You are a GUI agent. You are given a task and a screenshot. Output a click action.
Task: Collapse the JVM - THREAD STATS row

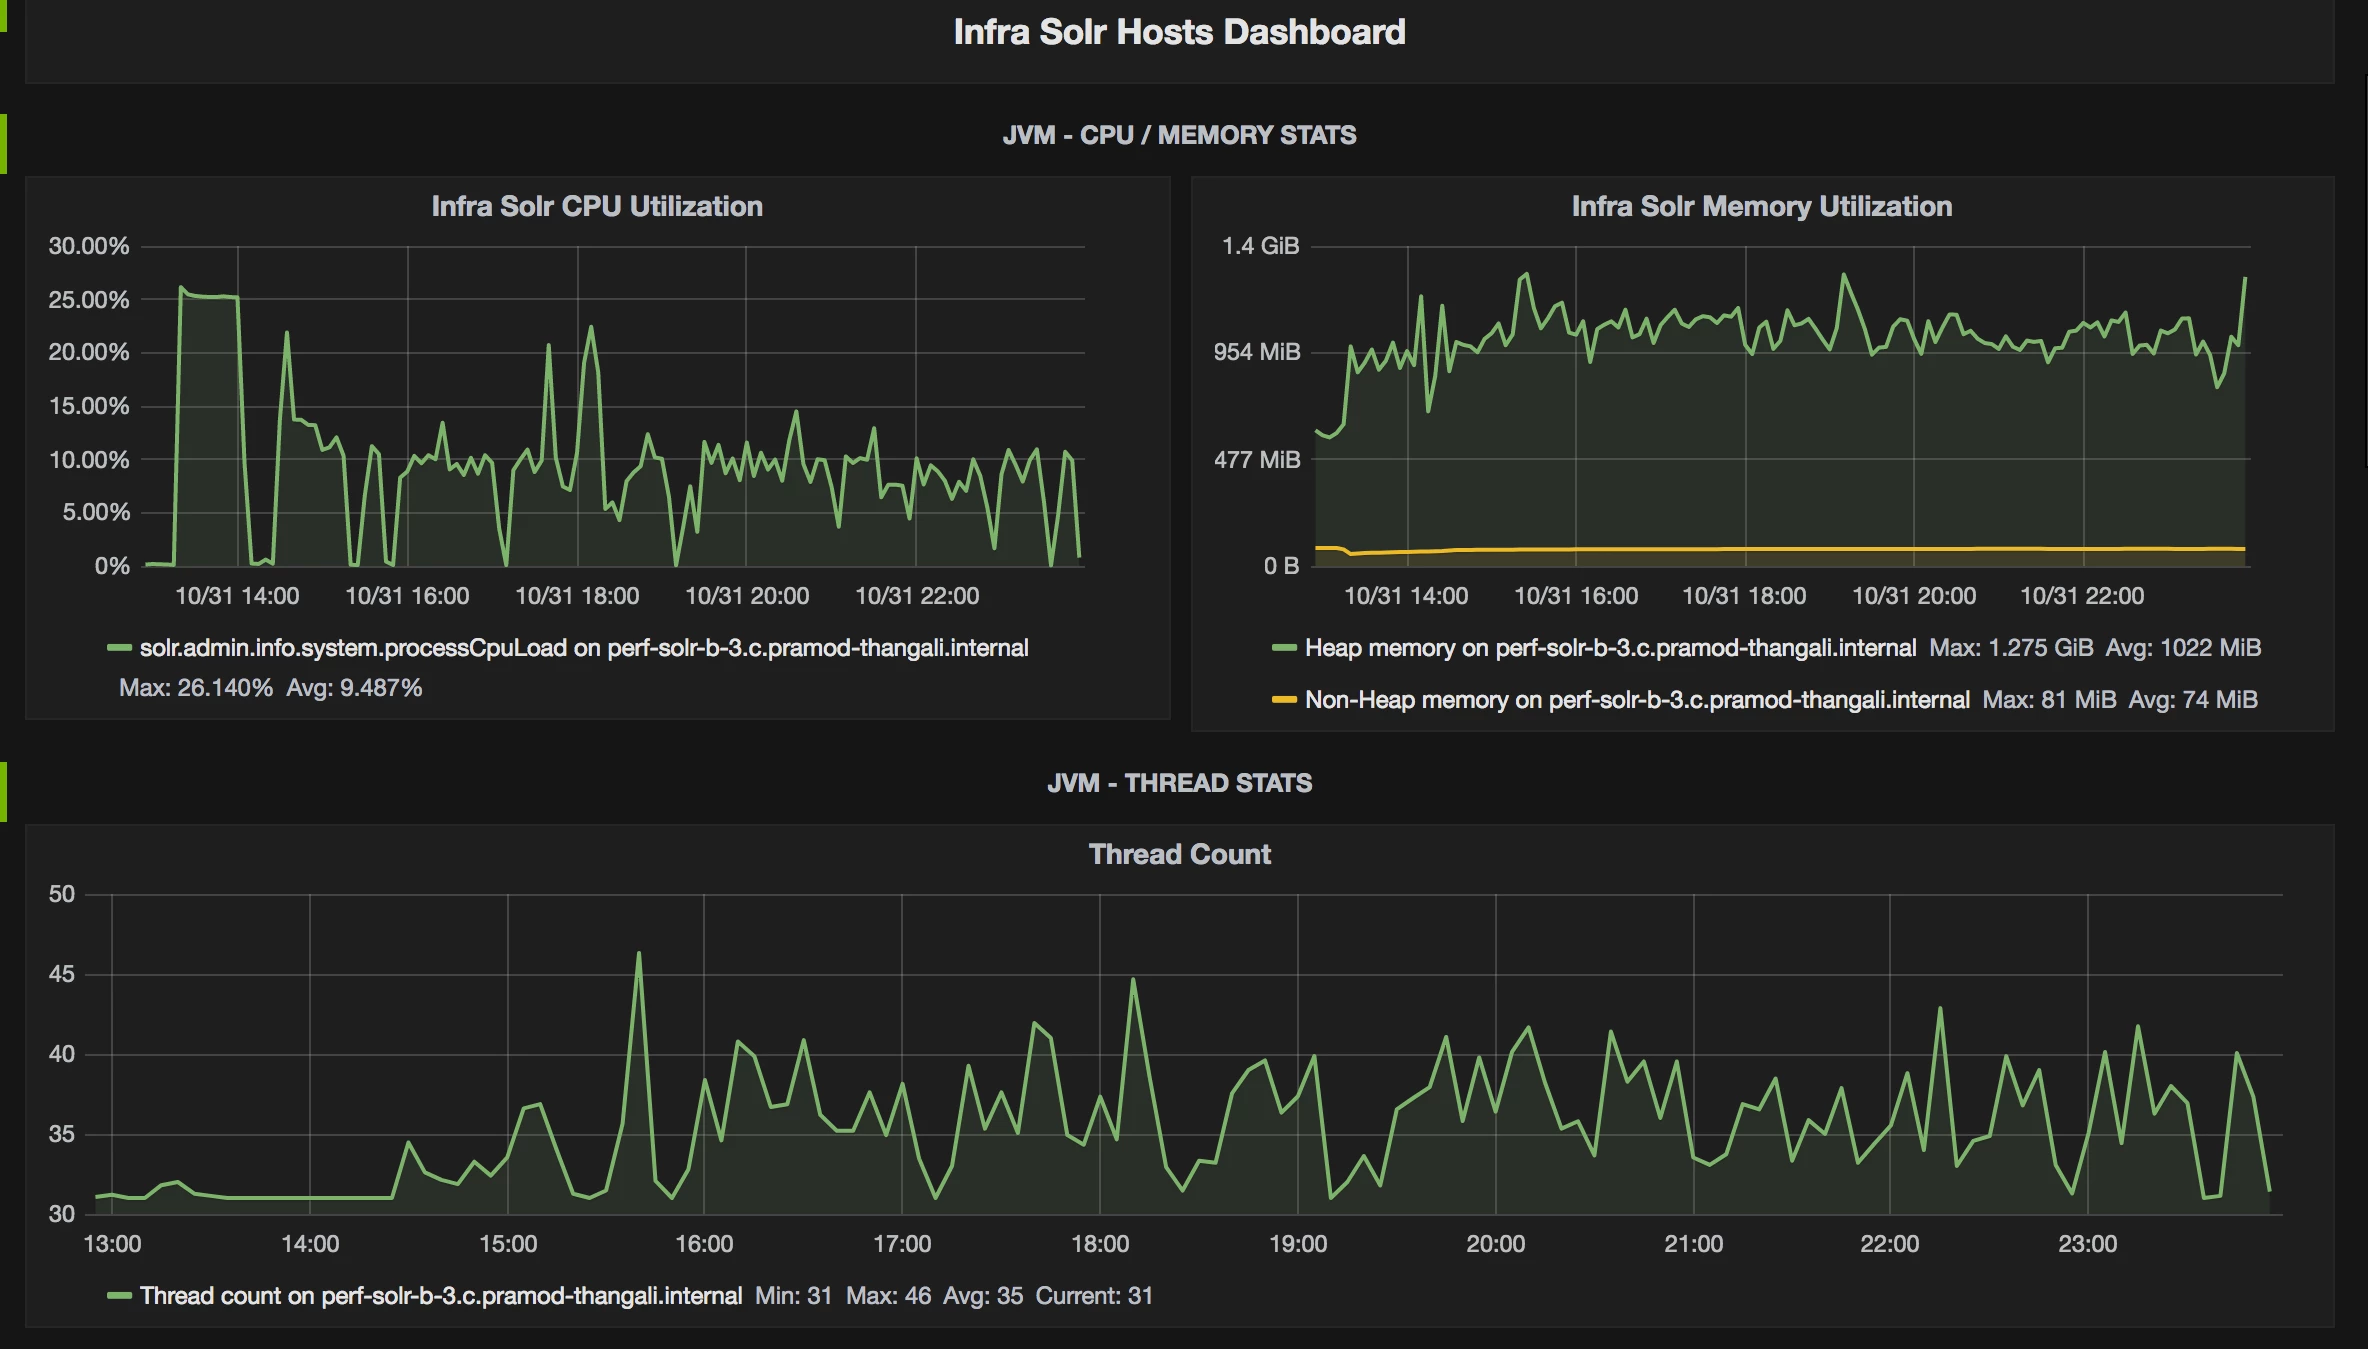(1179, 783)
